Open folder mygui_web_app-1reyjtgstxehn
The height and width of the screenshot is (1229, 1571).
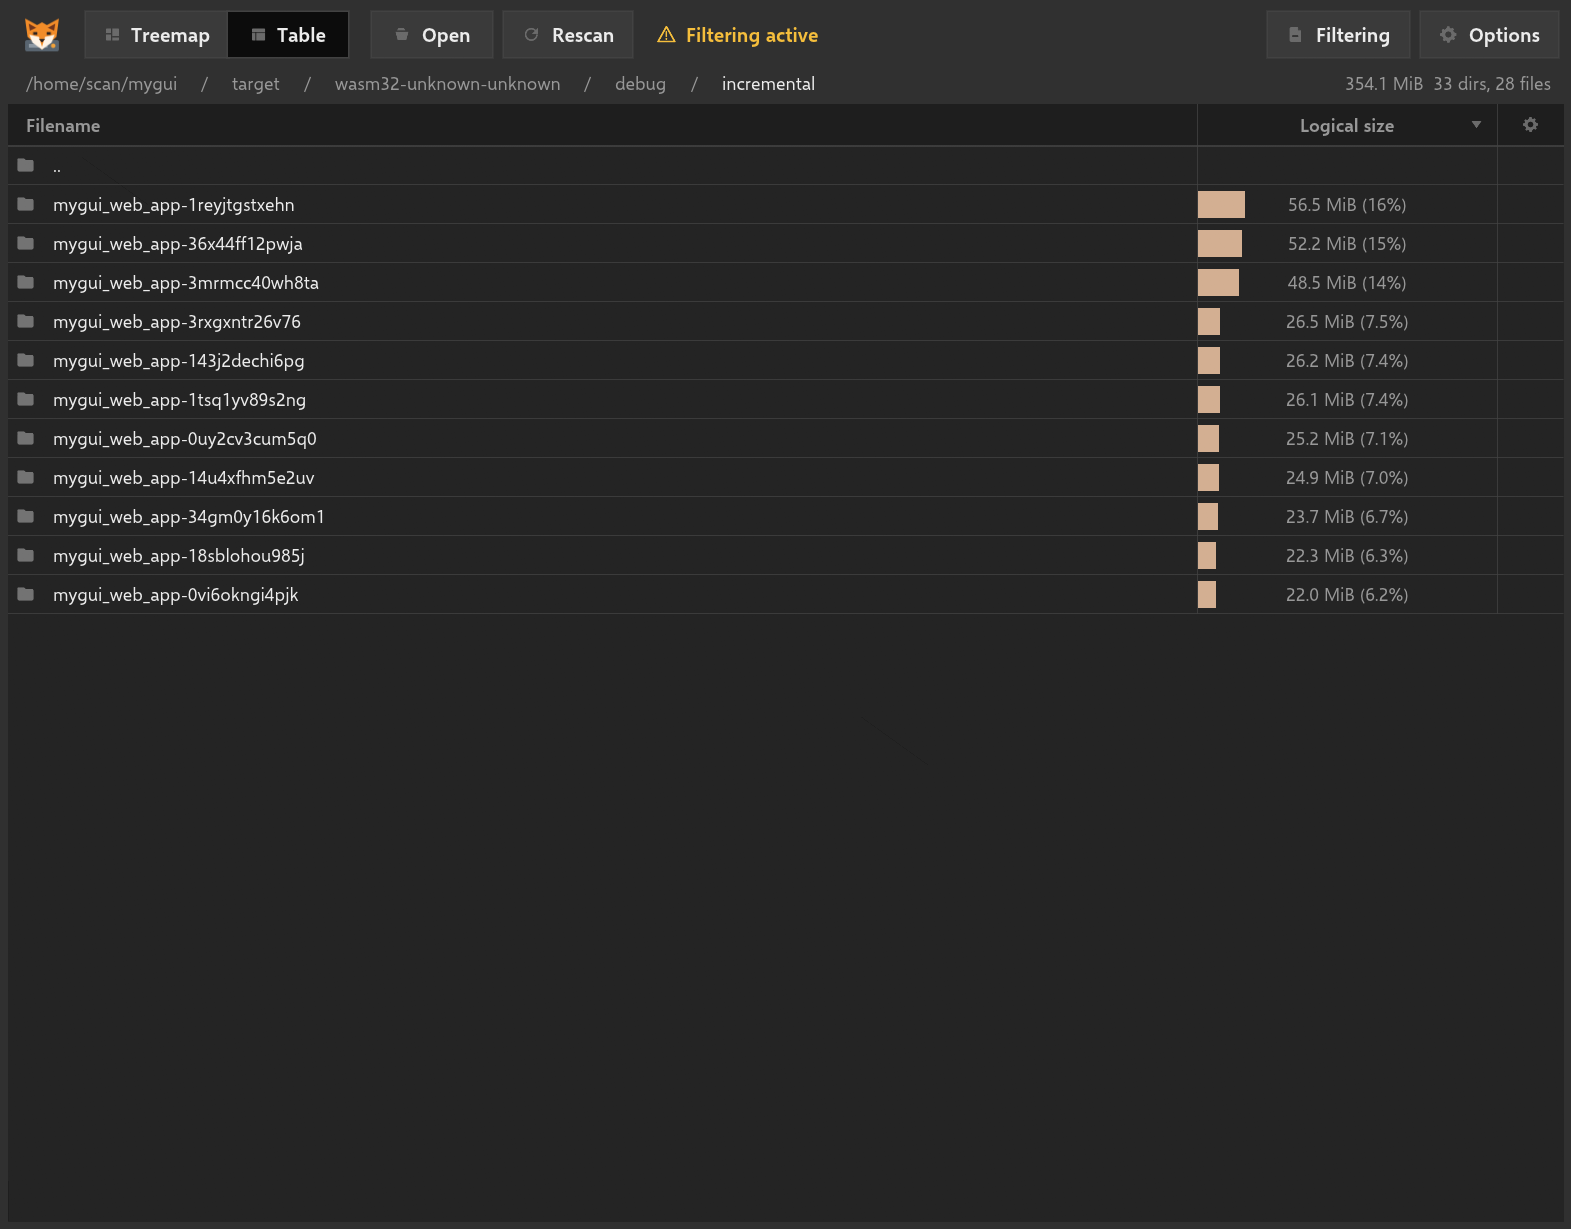174,205
